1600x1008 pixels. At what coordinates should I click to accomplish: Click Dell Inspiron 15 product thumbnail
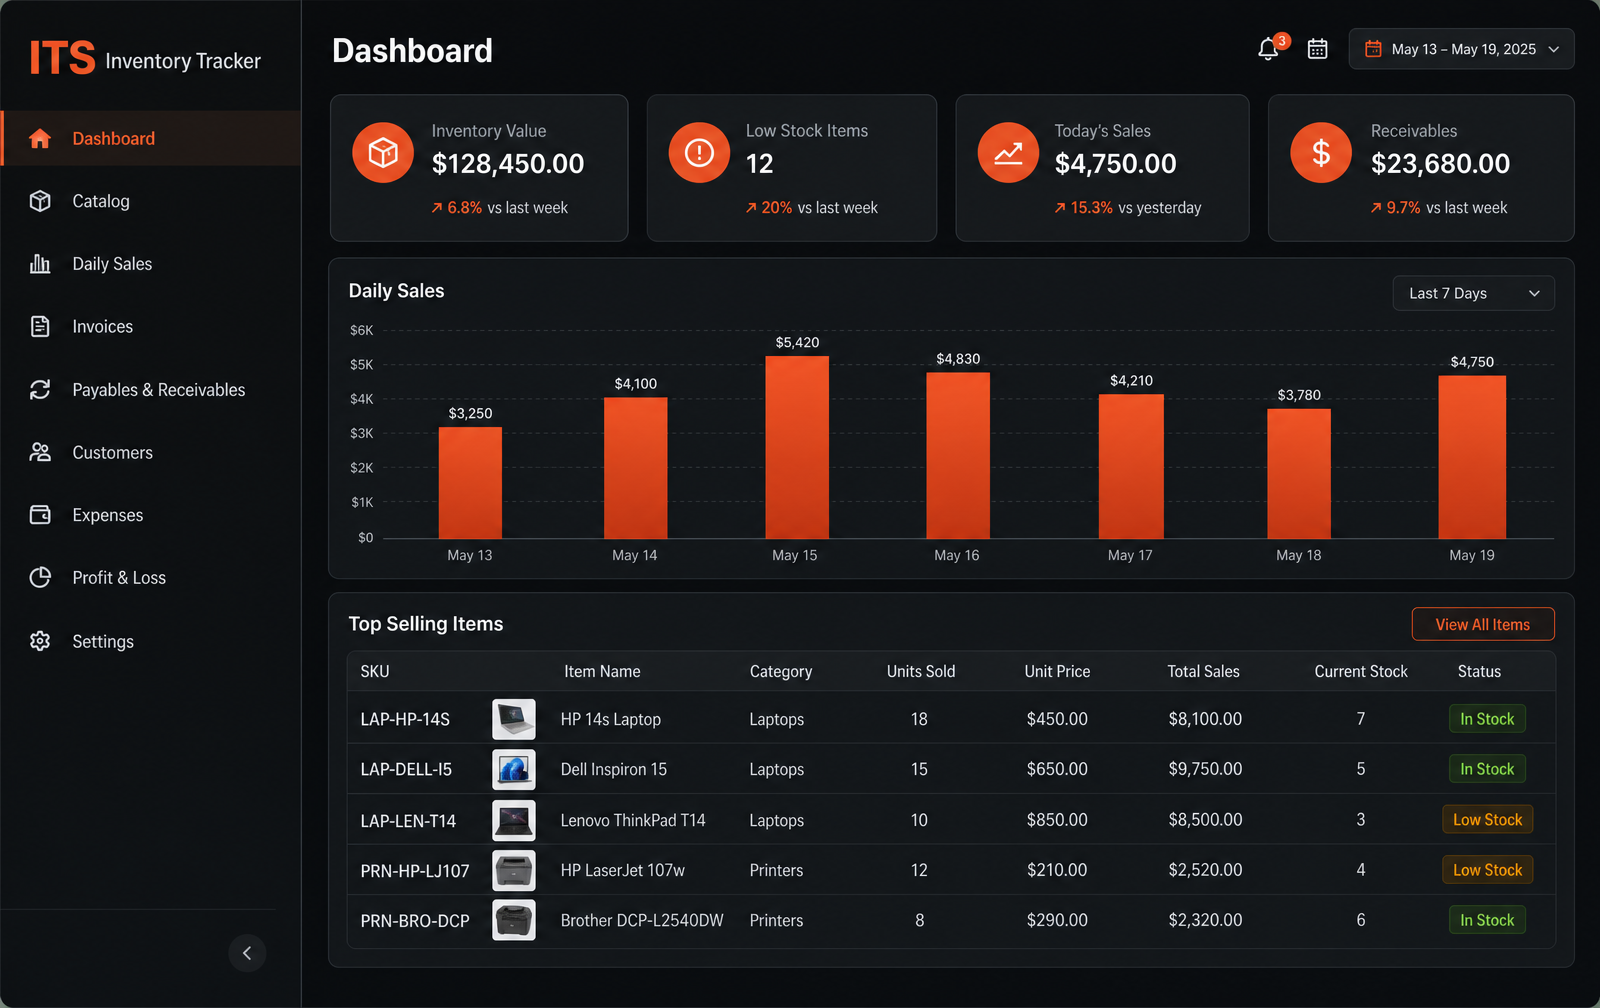coord(514,769)
